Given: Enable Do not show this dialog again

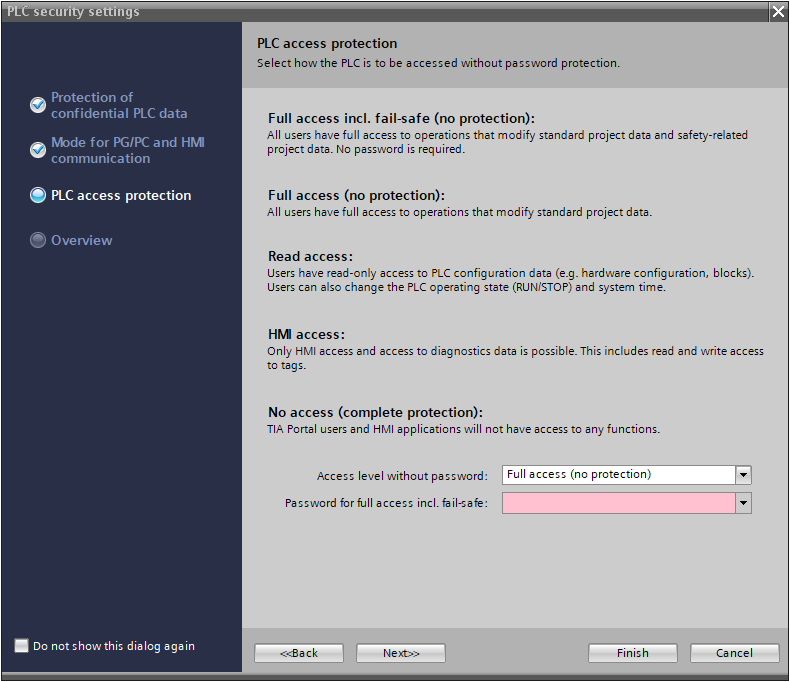Looking at the screenshot, I should click(21, 645).
